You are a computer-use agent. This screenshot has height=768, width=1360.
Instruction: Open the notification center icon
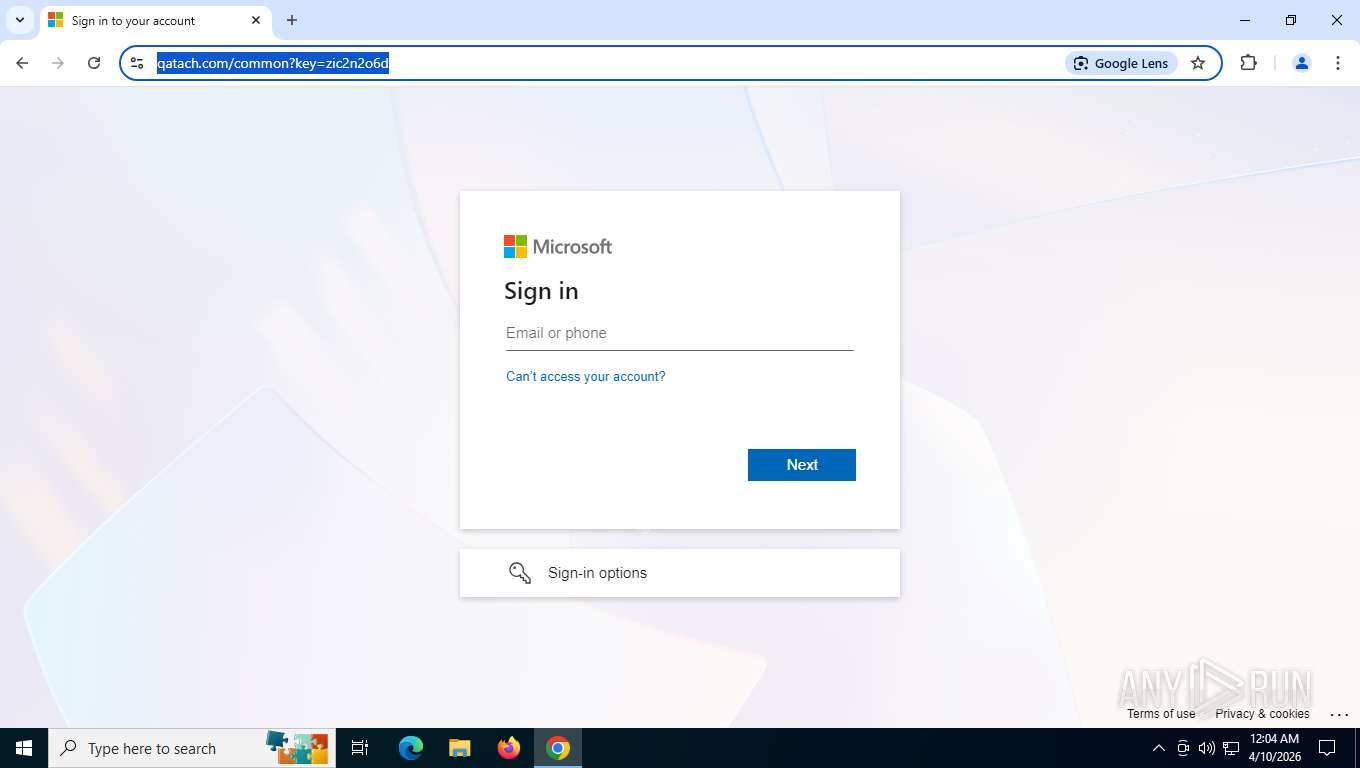click(x=1327, y=748)
